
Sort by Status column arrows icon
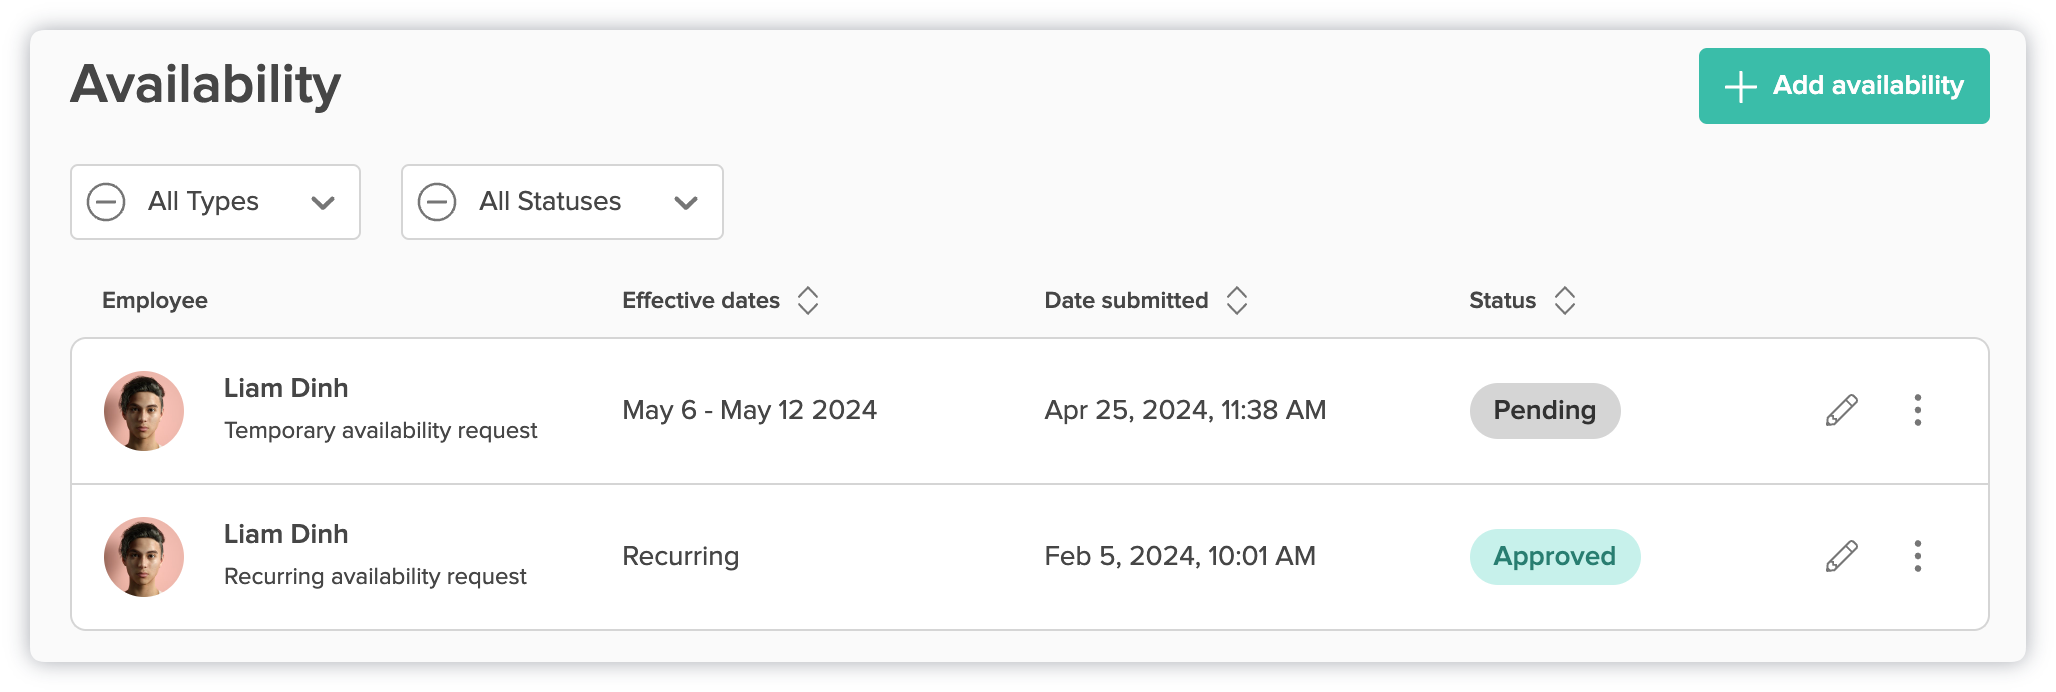(x=1565, y=301)
